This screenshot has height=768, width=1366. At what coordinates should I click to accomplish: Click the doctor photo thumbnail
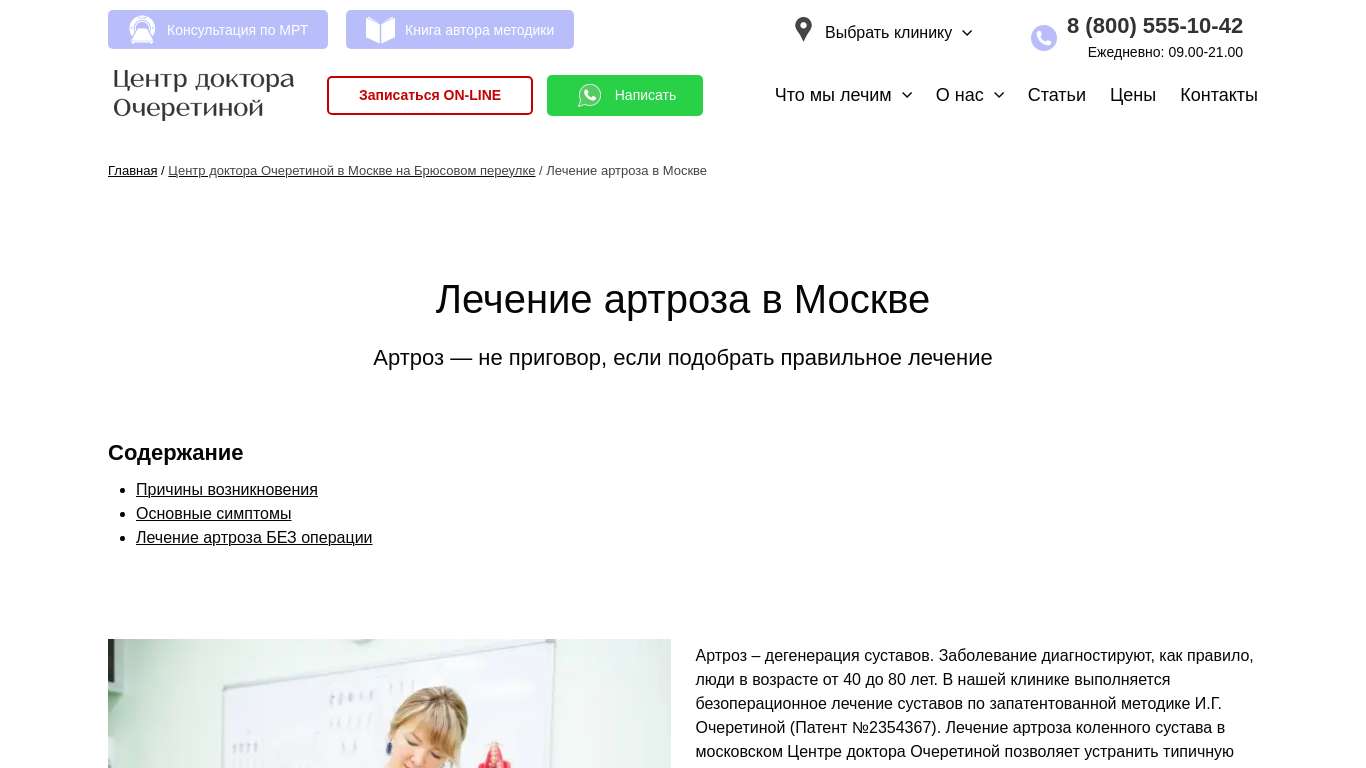coord(389,703)
